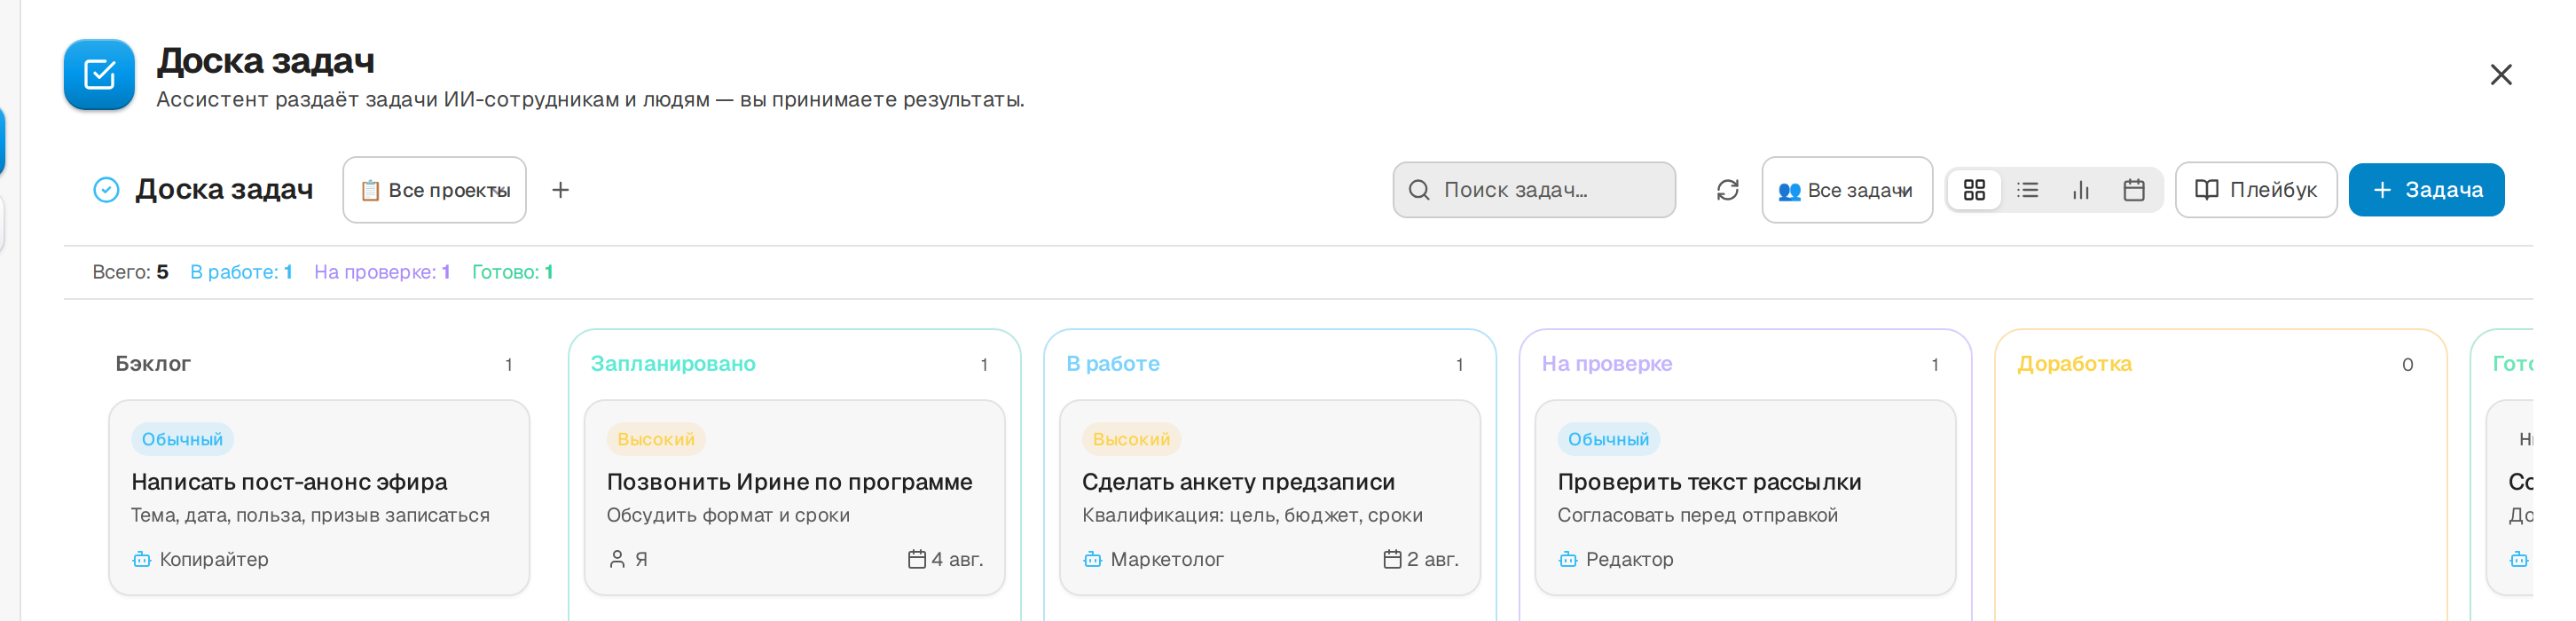Click the 2 авг. due date
The image size is (2576, 621).
(x=1433, y=560)
